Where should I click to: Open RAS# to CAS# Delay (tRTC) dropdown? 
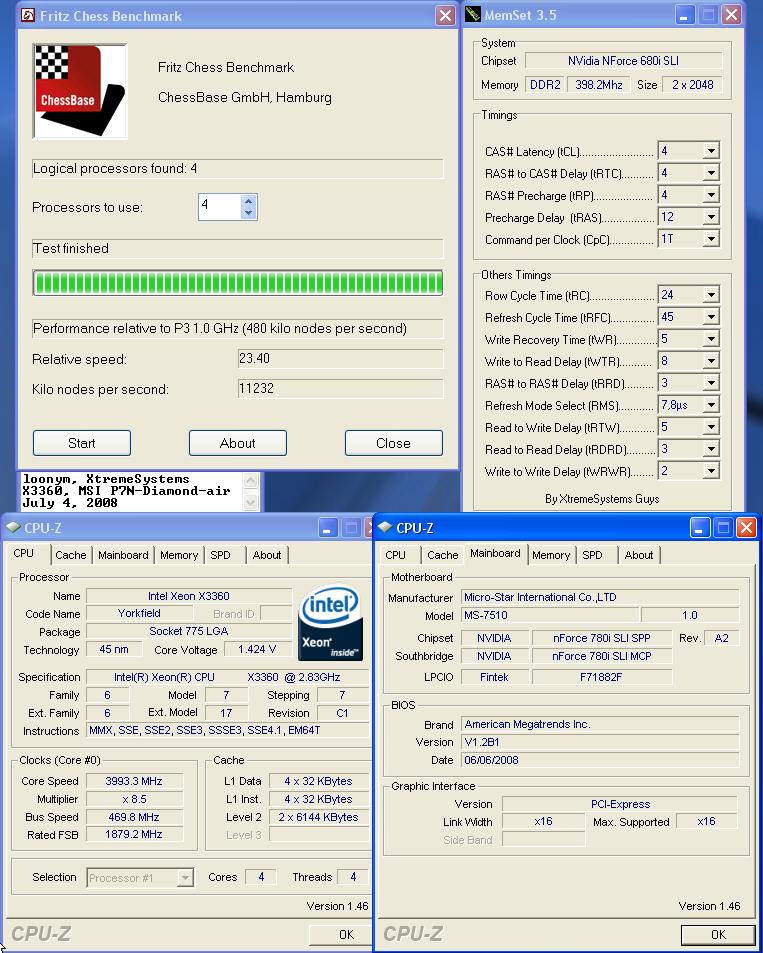711,173
